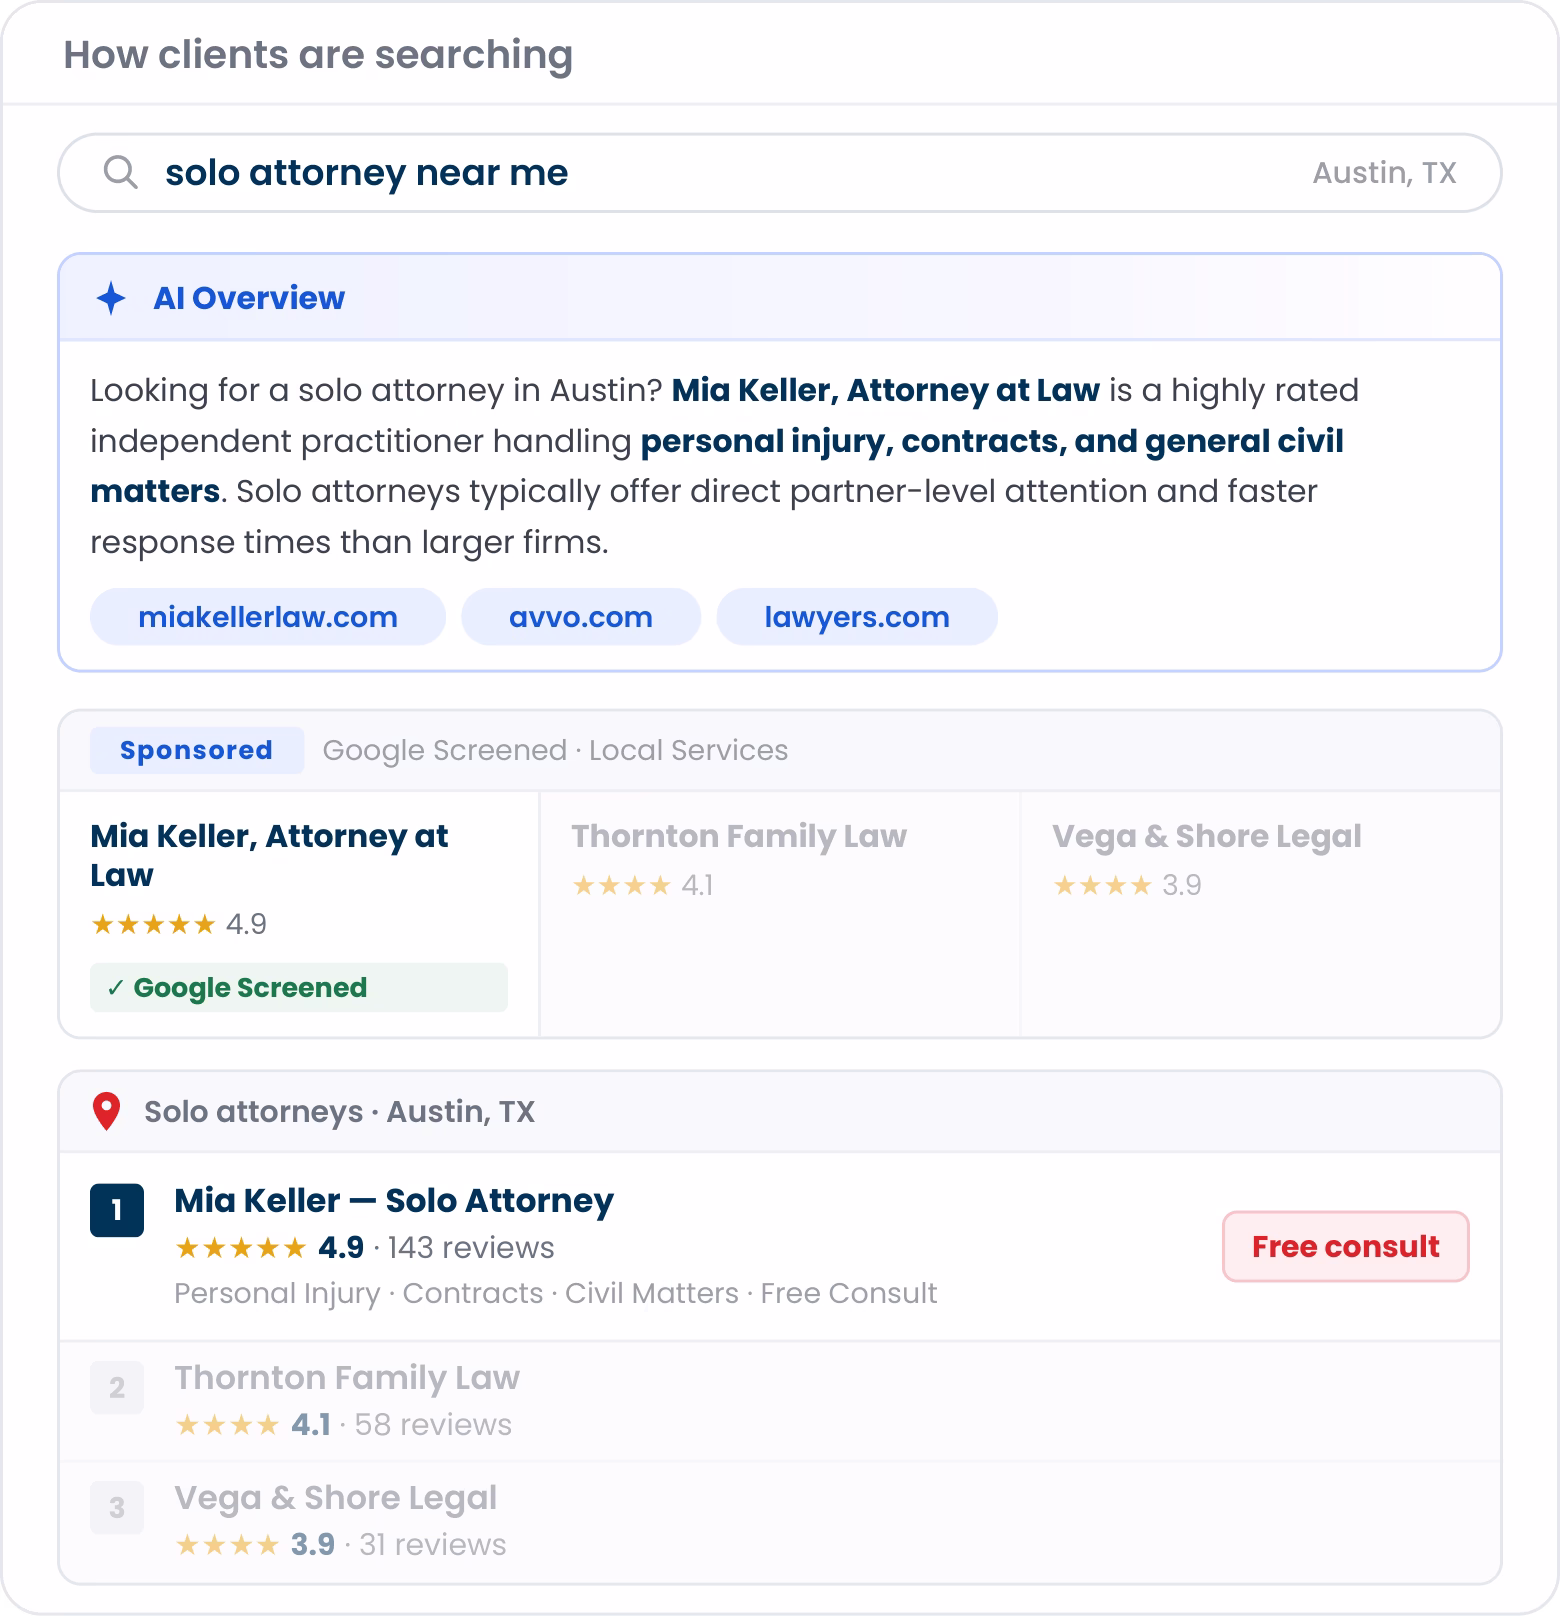This screenshot has height=1616, width=1560.
Task: Open sponsored card Thornton Family Law
Action: coord(780,914)
